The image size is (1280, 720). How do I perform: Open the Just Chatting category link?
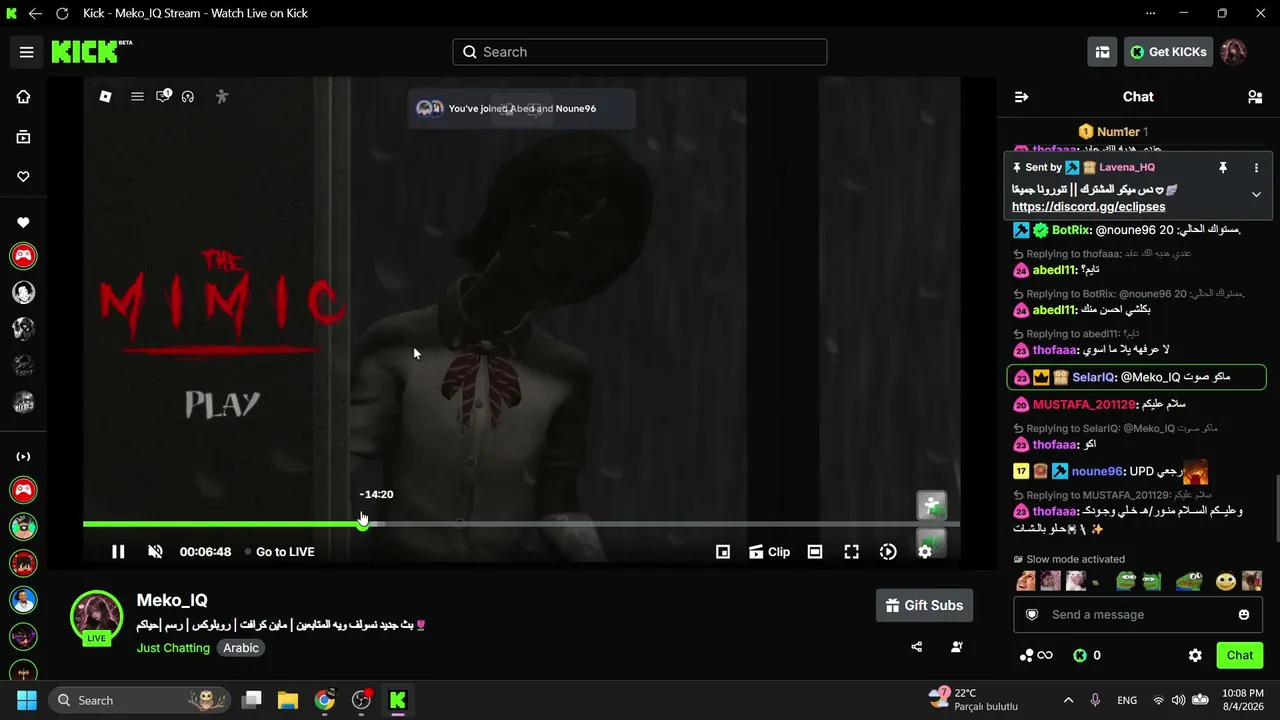point(173,648)
